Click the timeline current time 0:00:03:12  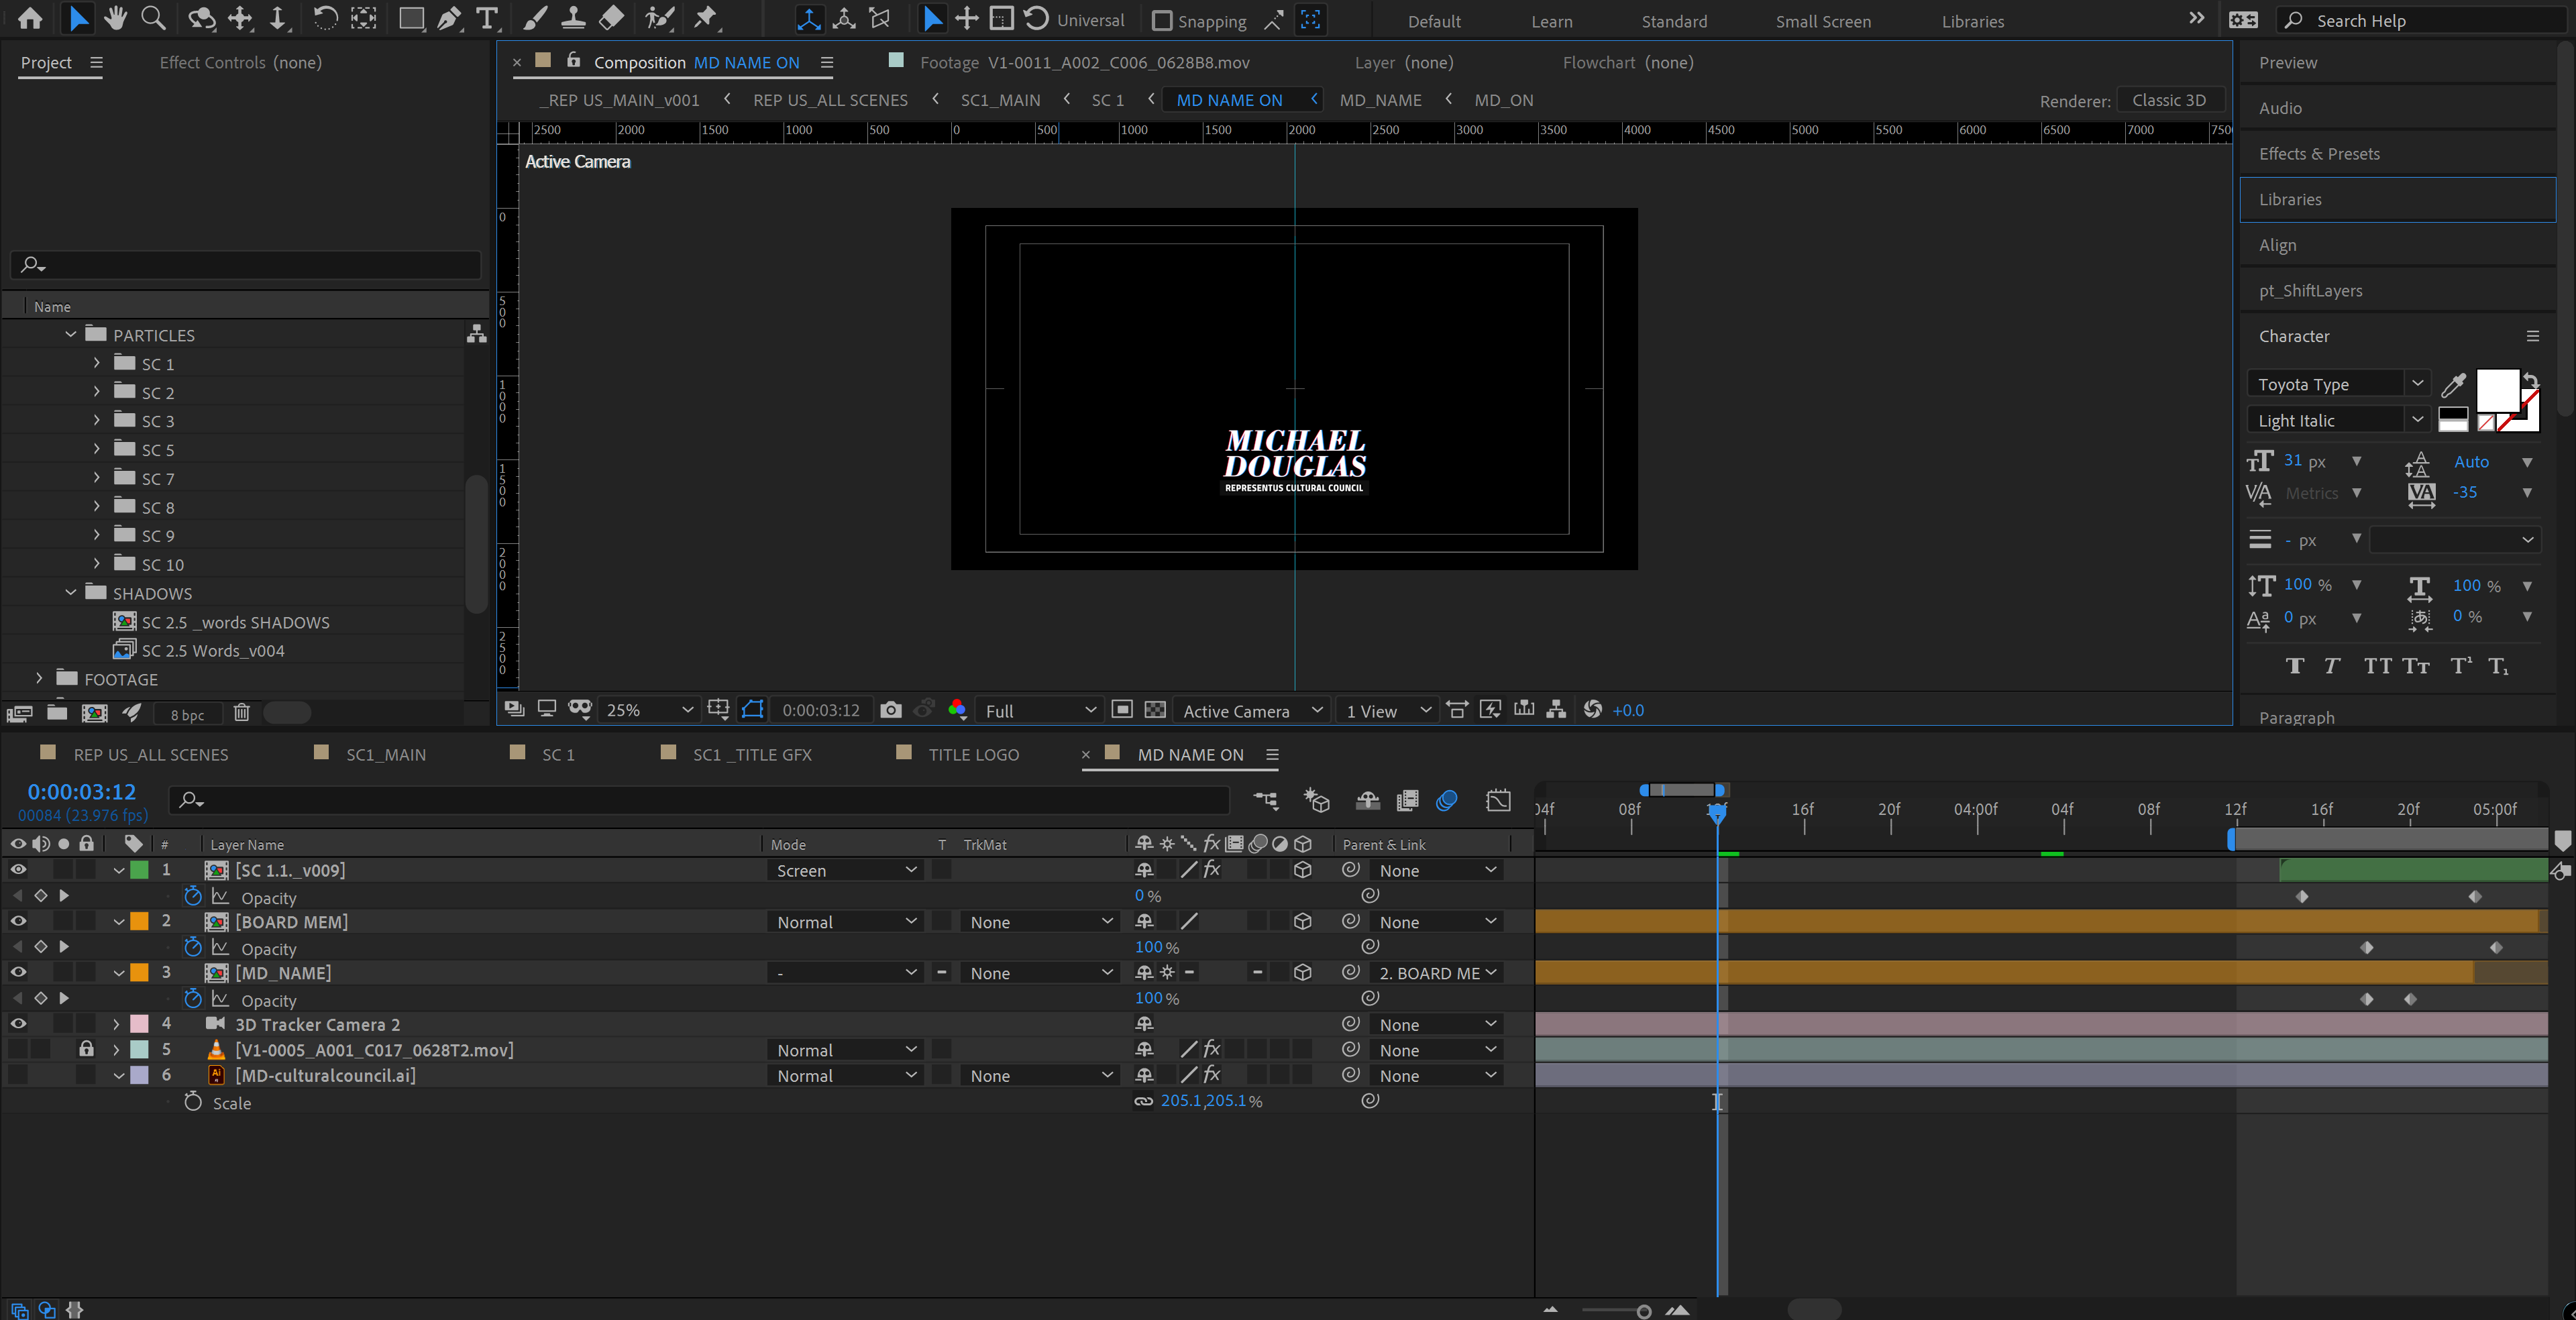(81, 792)
